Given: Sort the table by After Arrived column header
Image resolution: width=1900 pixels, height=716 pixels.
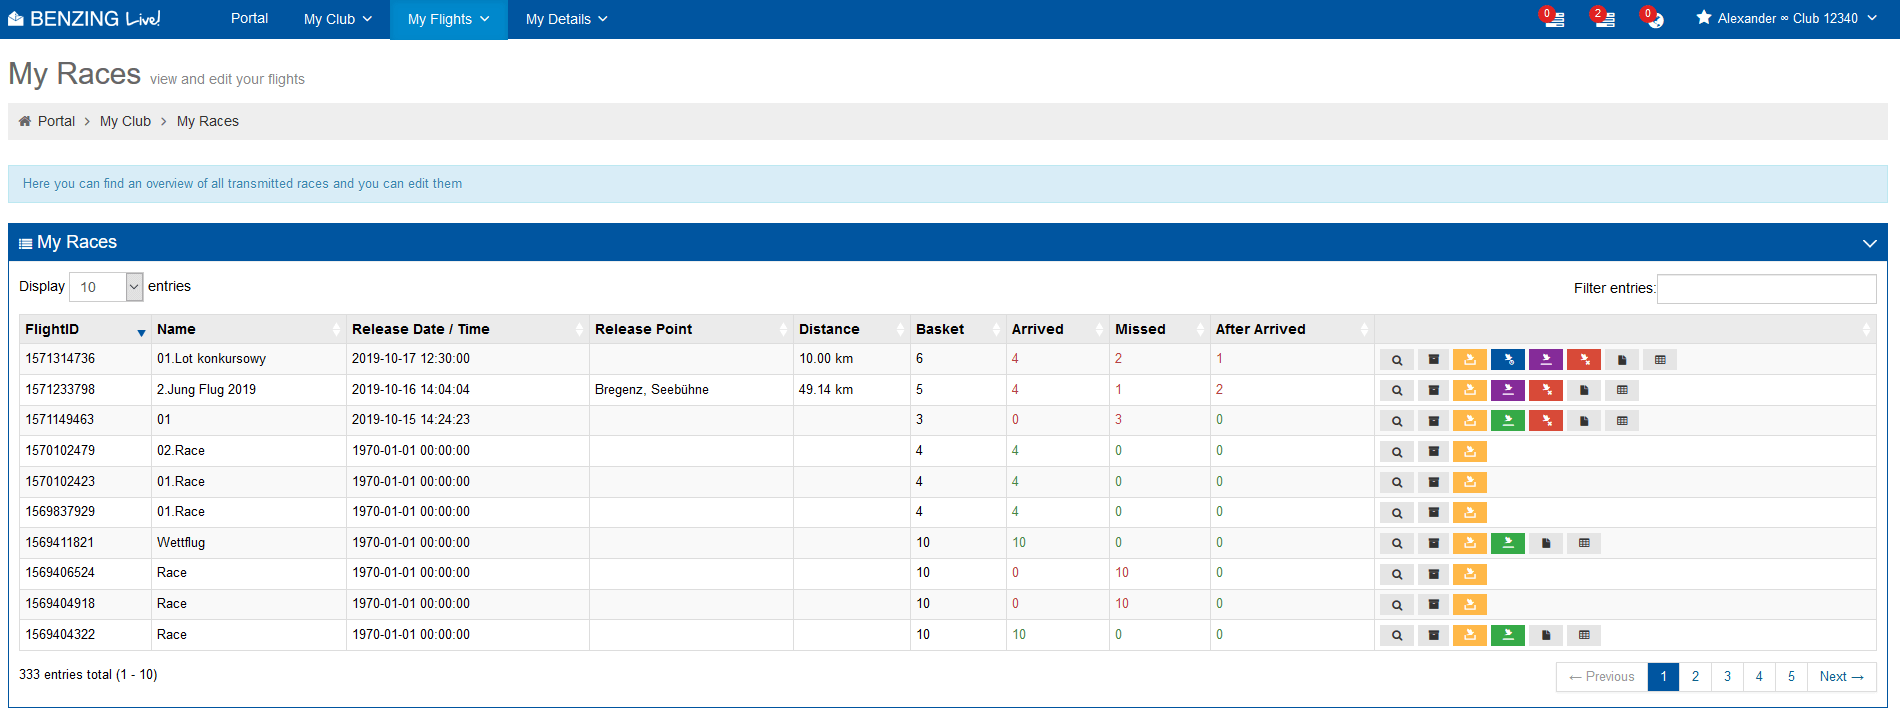Looking at the screenshot, I should 1292,329.
